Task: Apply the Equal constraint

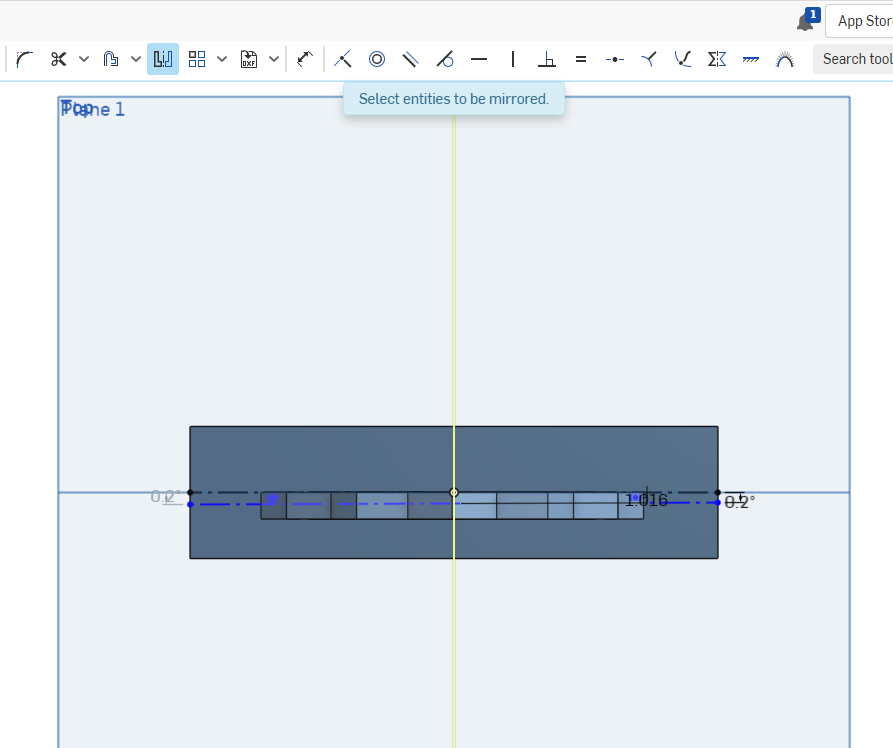Action: click(581, 59)
